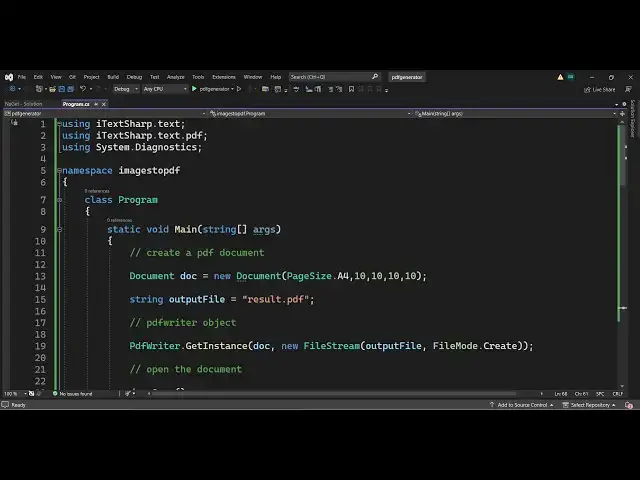Click the bookmark toggle icon in toolbar
640x480 pixels.
point(351,89)
